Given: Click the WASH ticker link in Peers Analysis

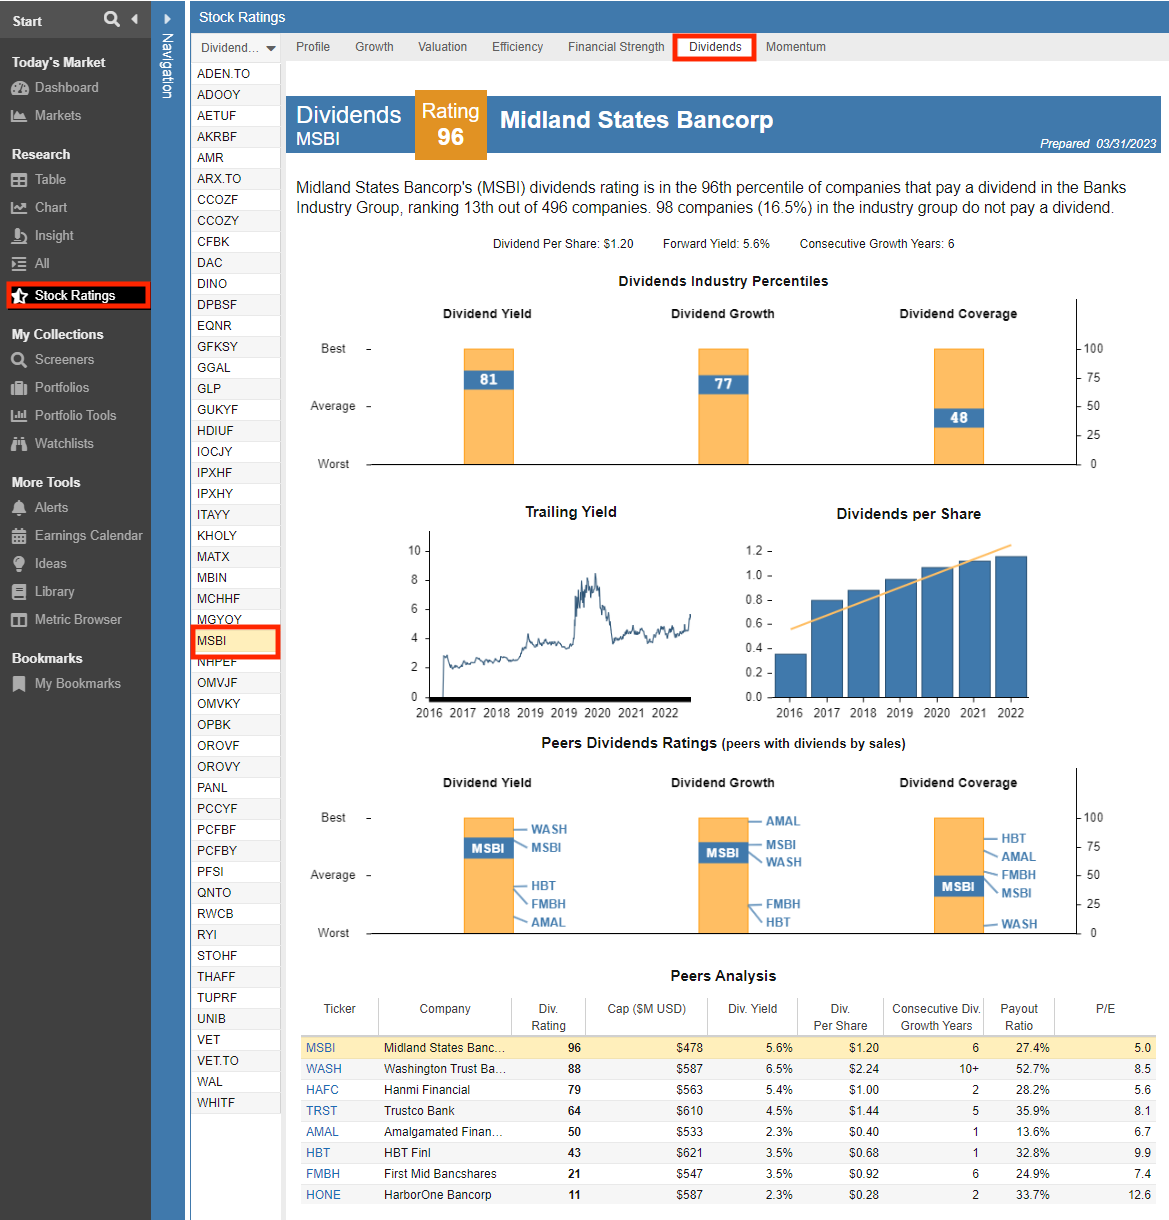Looking at the screenshot, I should pyautogui.click(x=323, y=1069).
